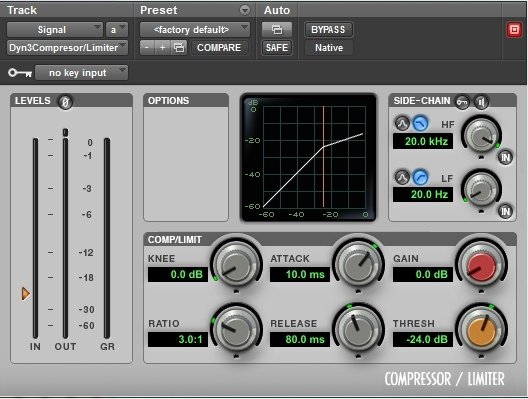
Task: Expand the factory default preset list
Action: (x=195, y=30)
